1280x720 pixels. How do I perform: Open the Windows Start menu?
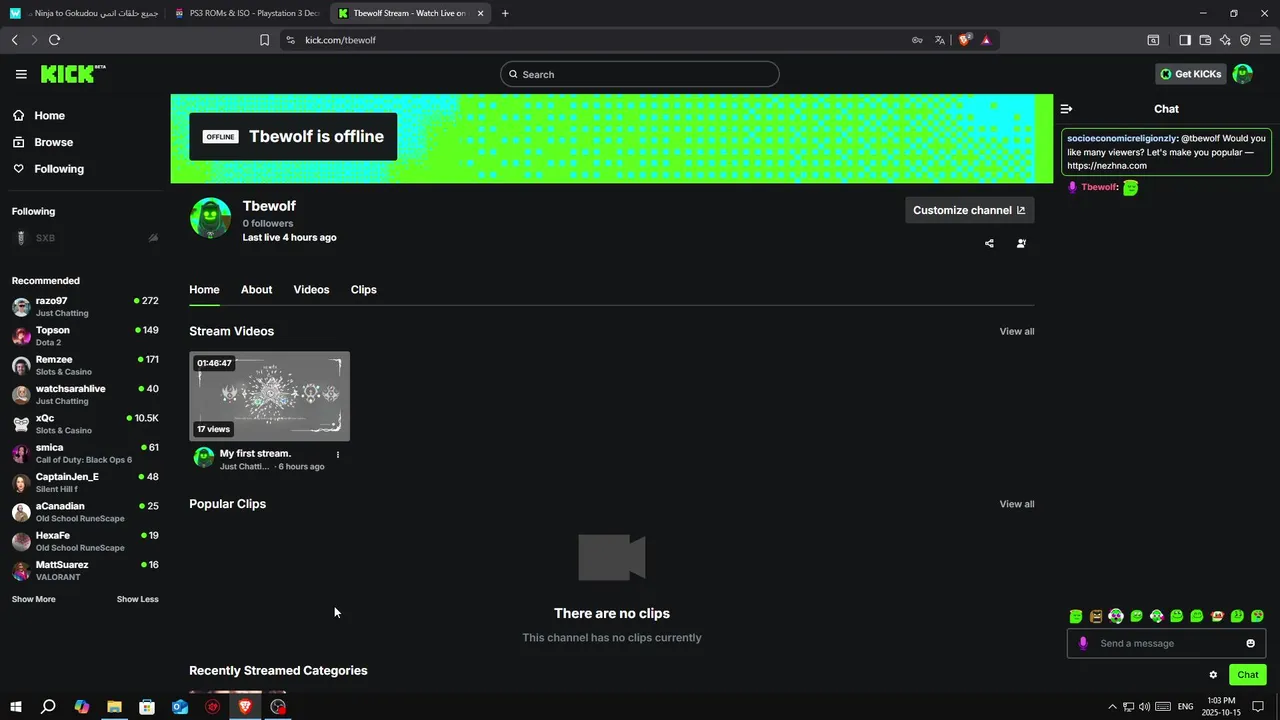(15, 707)
